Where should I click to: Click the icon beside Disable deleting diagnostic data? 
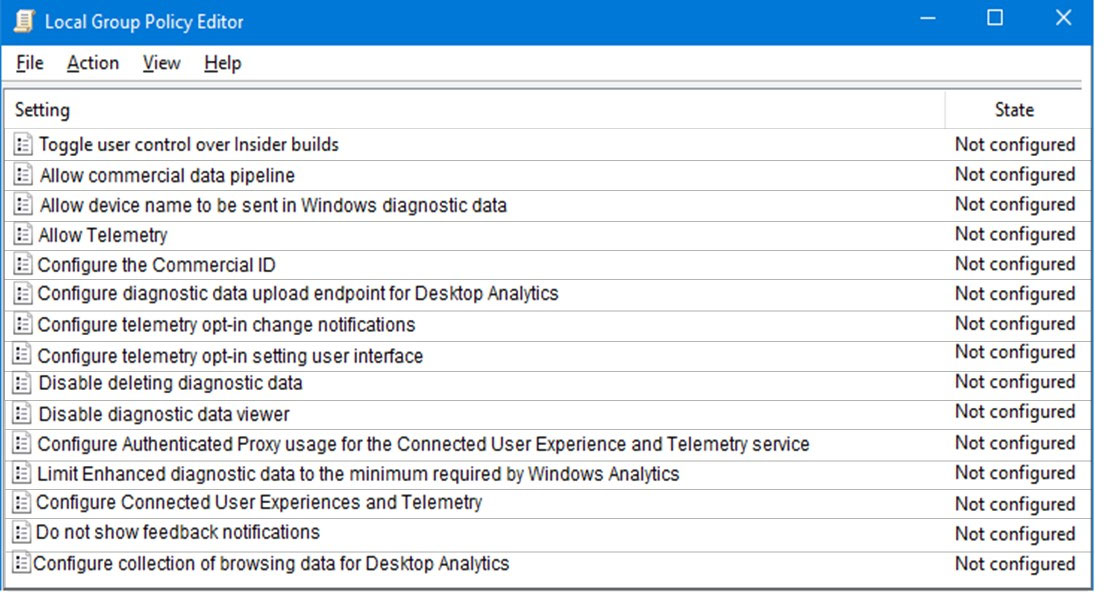click(x=23, y=383)
